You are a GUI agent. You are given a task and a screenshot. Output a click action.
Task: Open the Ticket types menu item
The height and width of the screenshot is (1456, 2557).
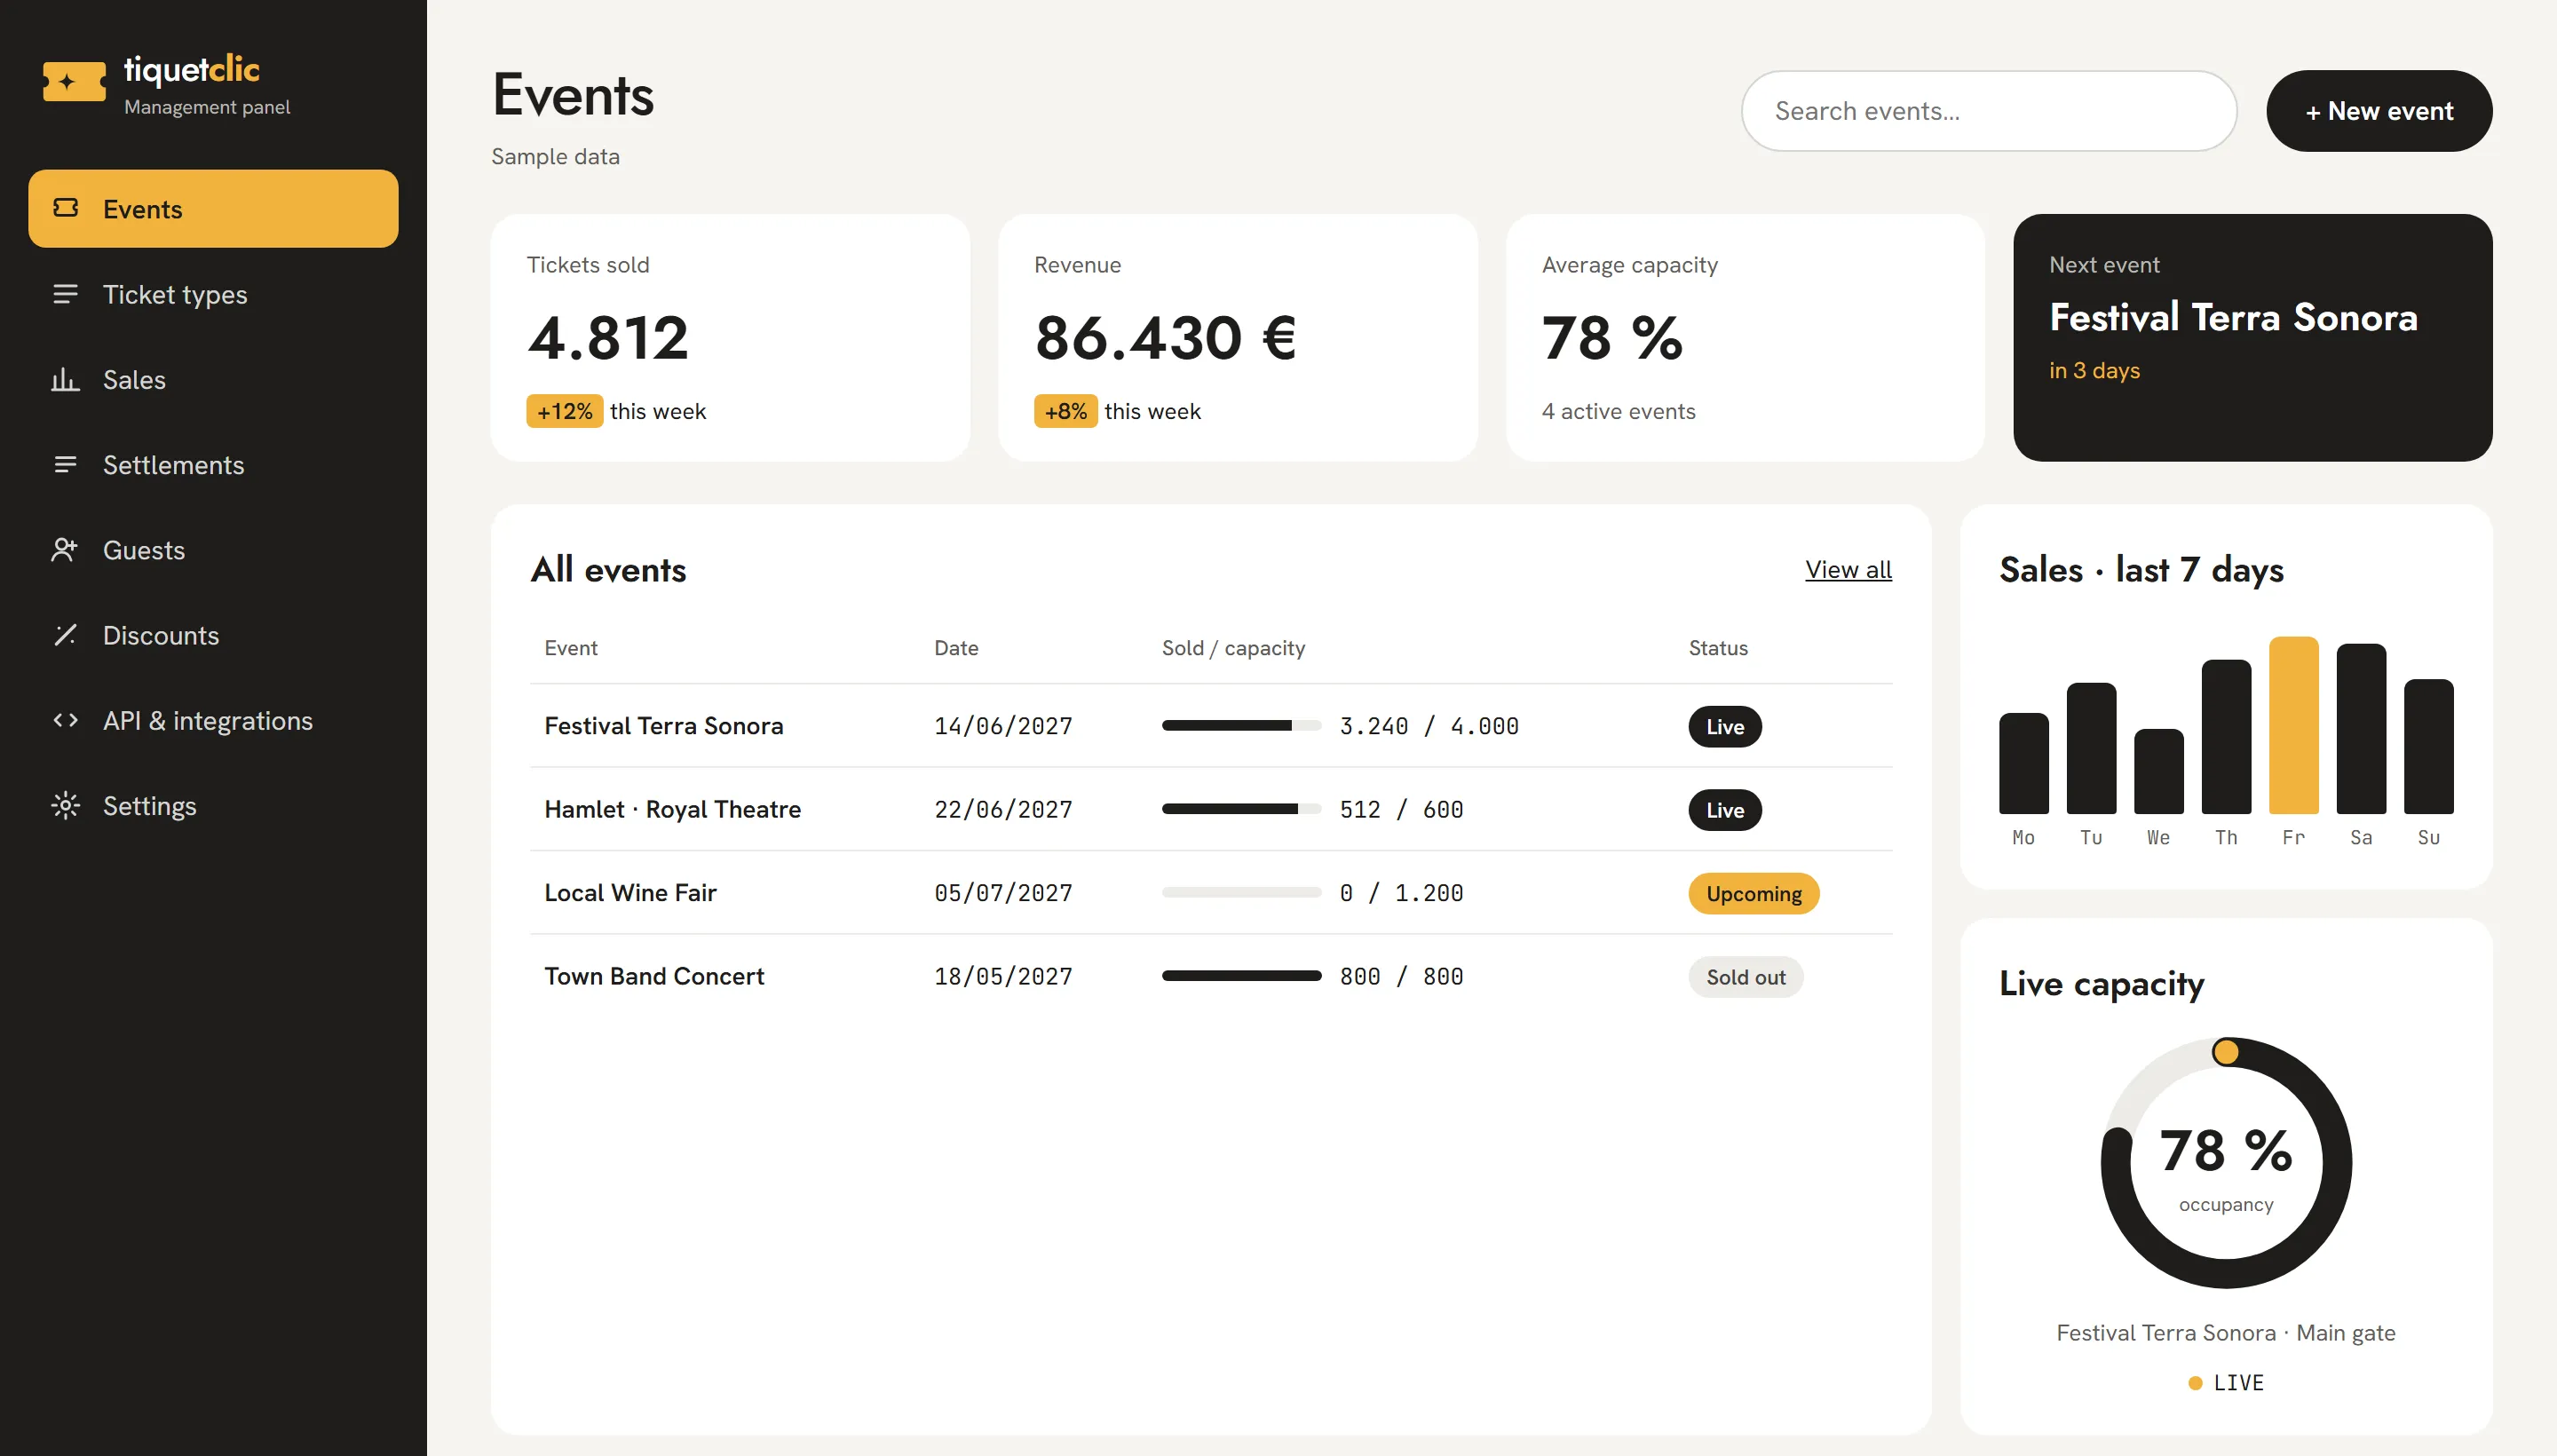tap(213, 294)
